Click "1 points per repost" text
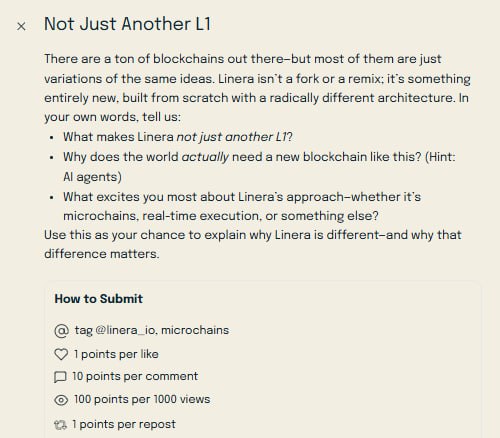The width and height of the screenshot is (500, 438). coord(124,424)
